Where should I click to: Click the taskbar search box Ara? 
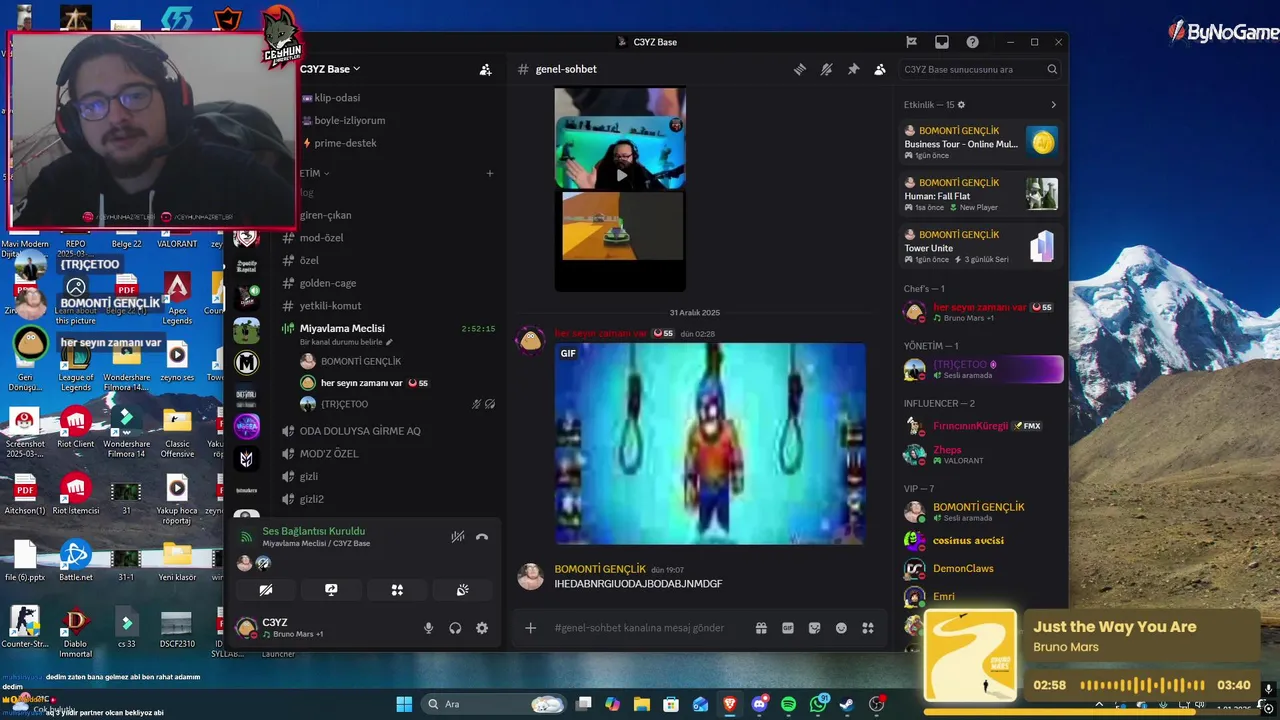[x=493, y=704]
